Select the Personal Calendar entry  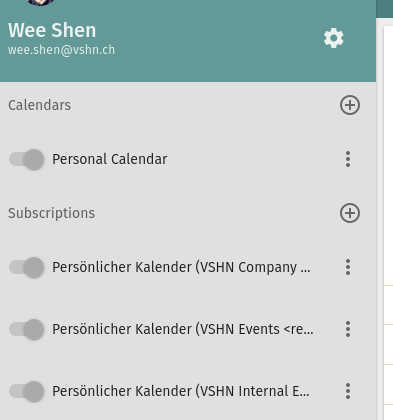pyautogui.click(x=110, y=159)
